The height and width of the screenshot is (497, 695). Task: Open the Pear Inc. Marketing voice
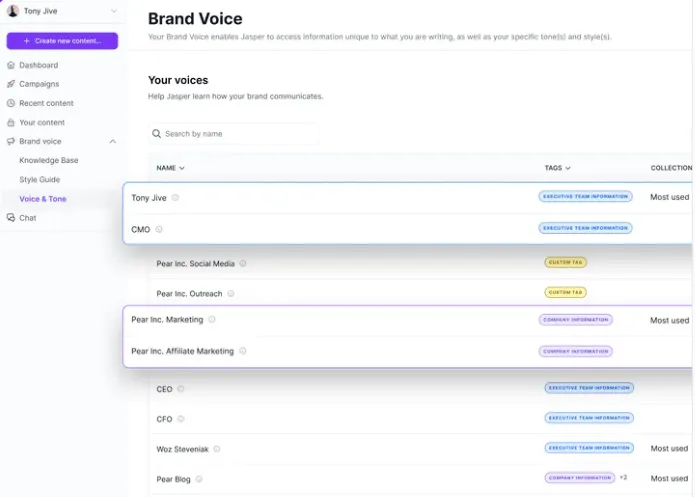point(167,320)
